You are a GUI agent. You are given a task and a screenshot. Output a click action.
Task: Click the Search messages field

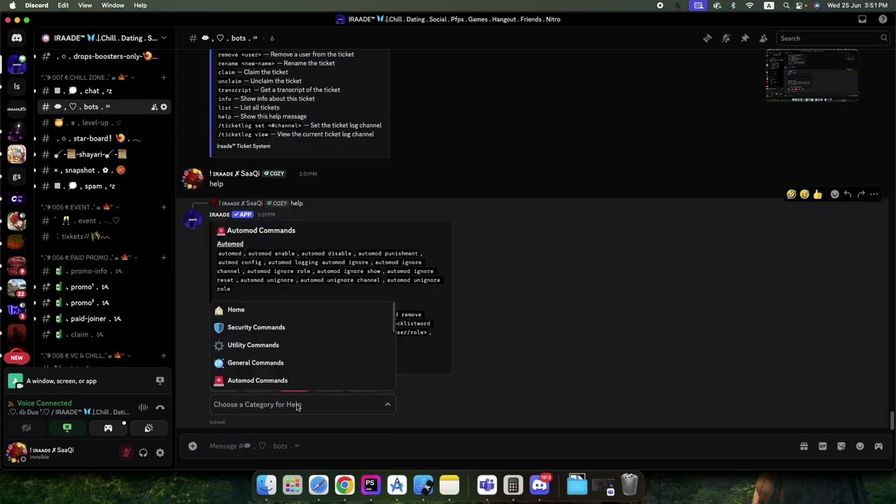tap(833, 38)
